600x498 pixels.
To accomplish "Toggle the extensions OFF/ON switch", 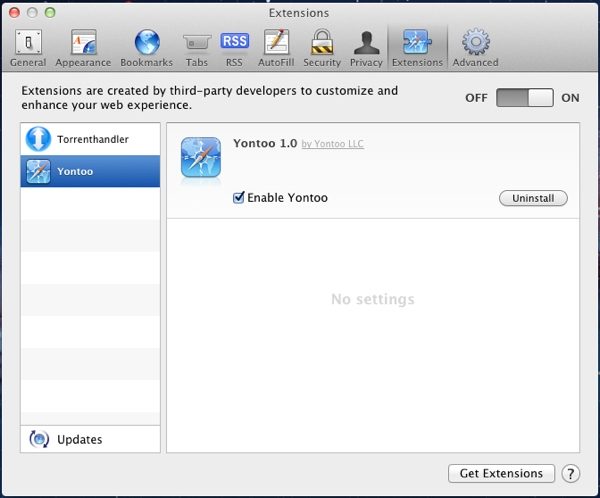I will 525,98.
